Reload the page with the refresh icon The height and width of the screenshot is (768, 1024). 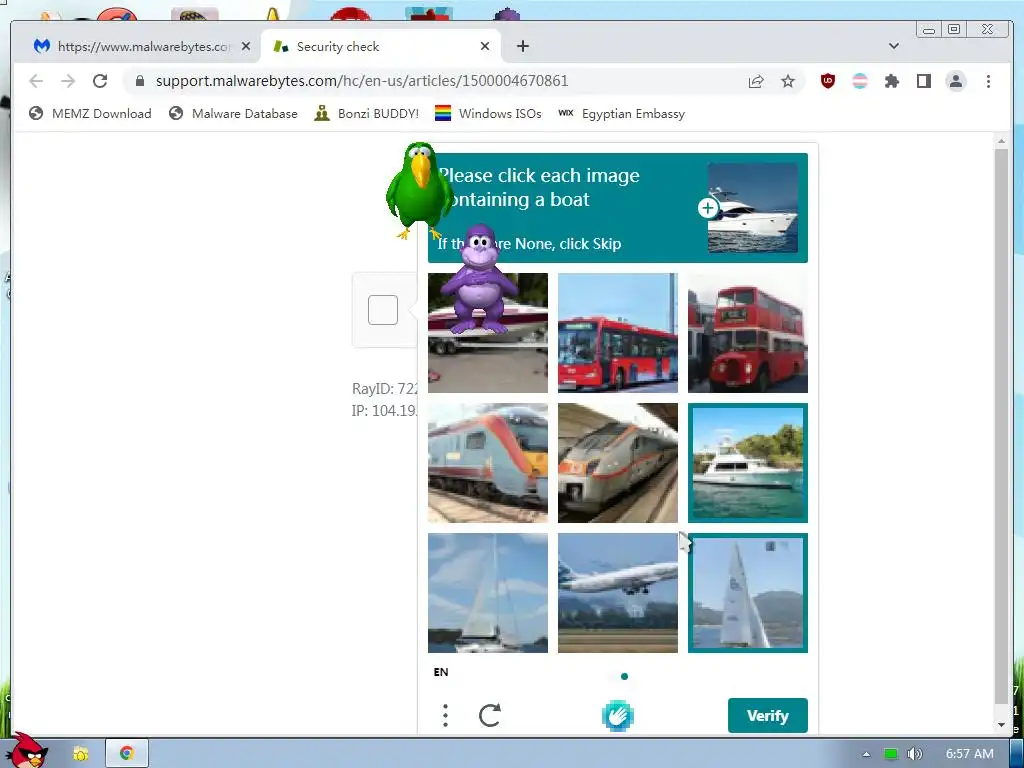coord(100,81)
